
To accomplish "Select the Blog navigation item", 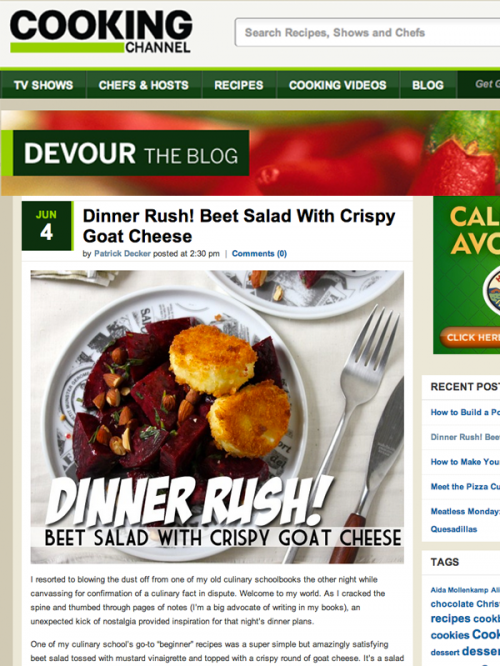I will pyautogui.click(x=428, y=85).
